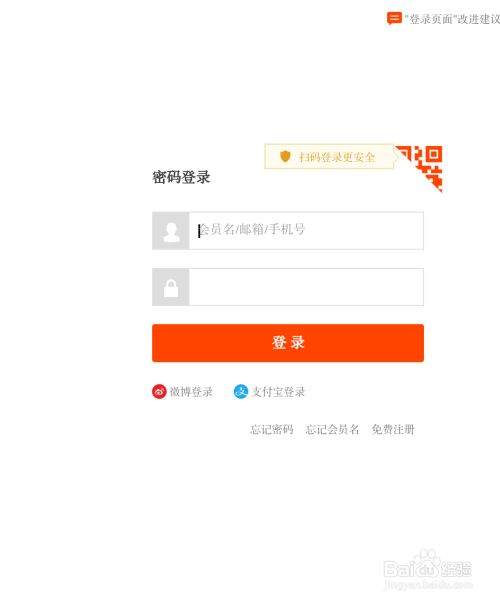Focus the empty password input field
This screenshot has width=500, height=602.
[306, 287]
